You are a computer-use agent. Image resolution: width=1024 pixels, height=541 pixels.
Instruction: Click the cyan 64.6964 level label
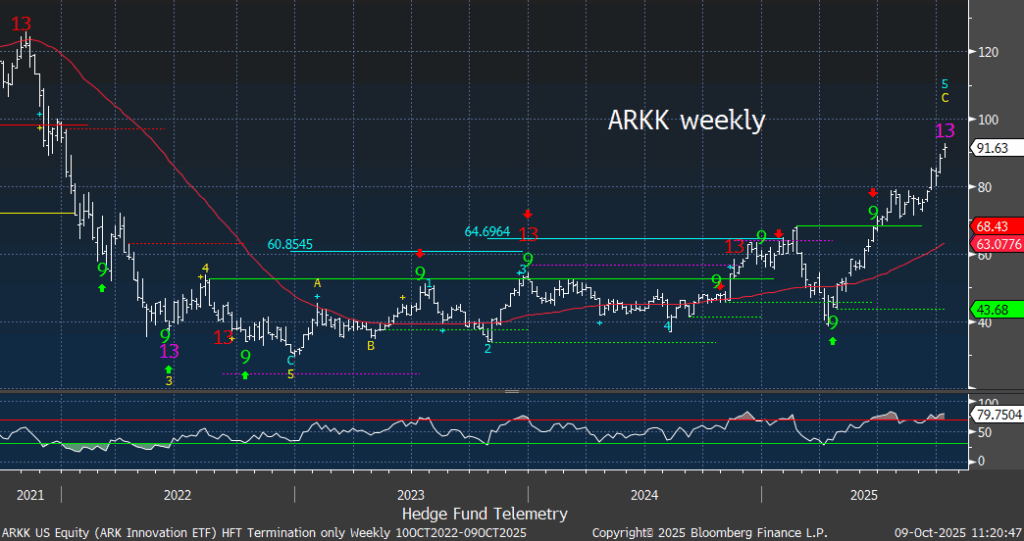tap(494, 232)
